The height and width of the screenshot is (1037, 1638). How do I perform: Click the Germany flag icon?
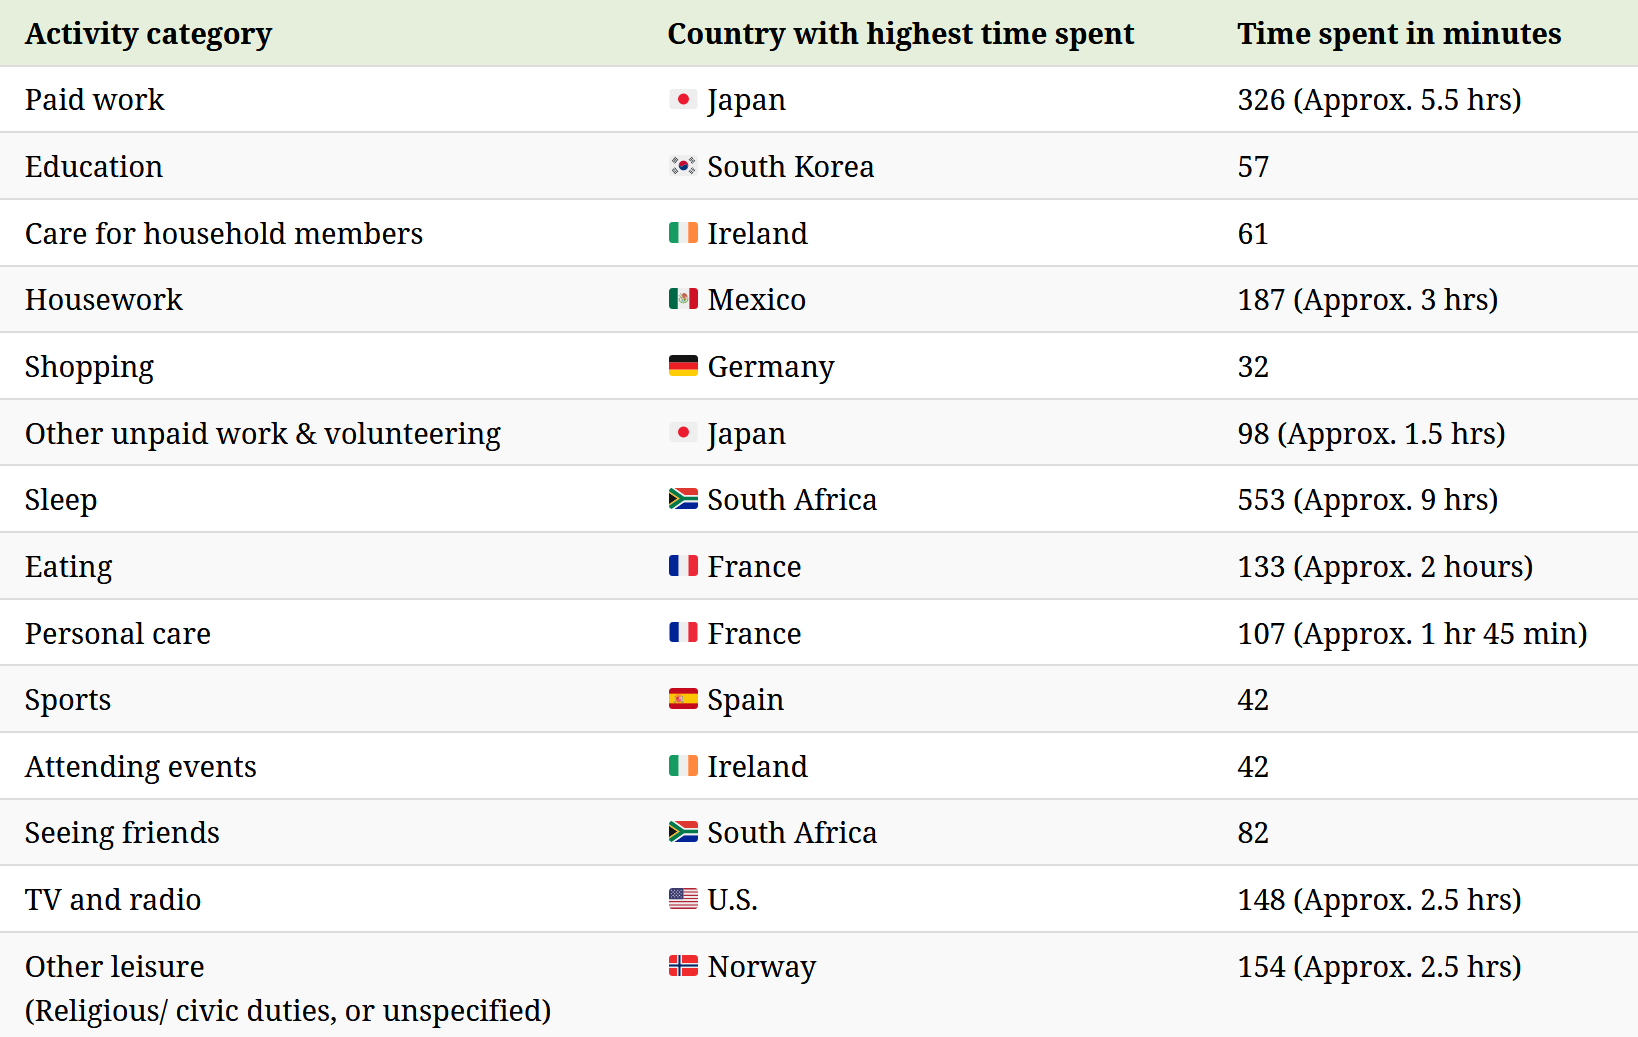[683, 366]
